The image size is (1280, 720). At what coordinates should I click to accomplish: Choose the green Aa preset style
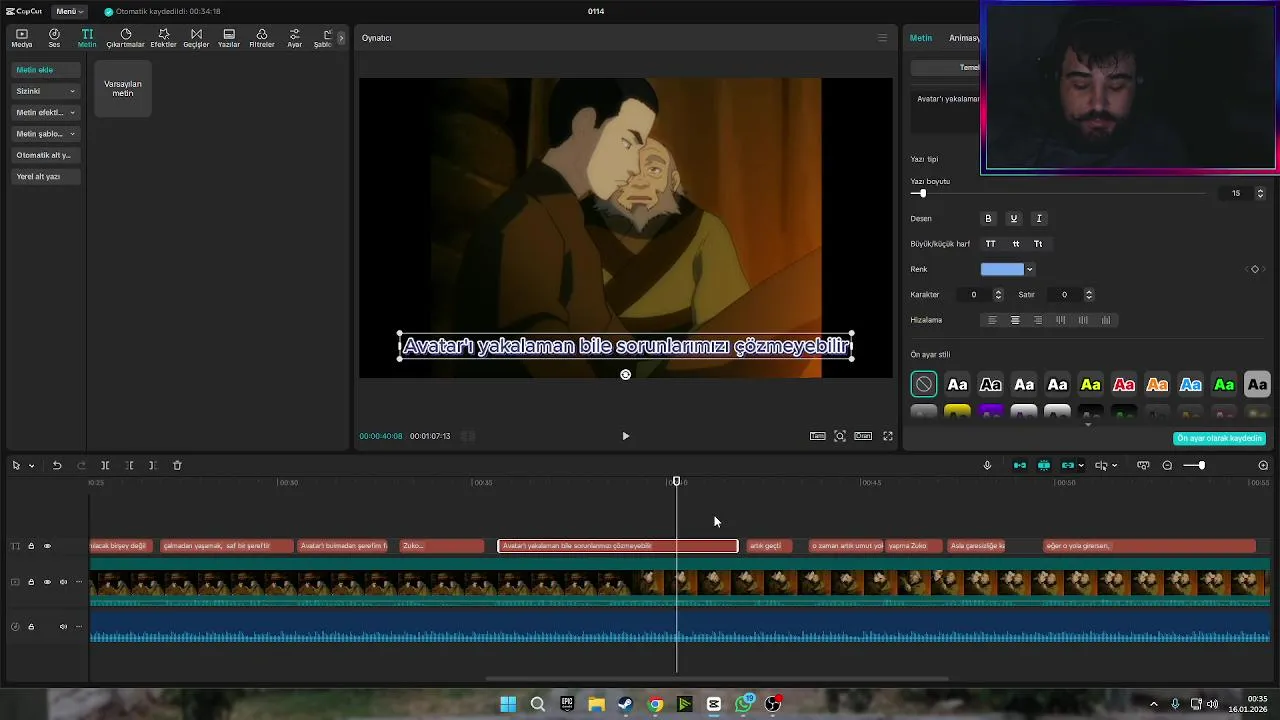pos(1224,384)
